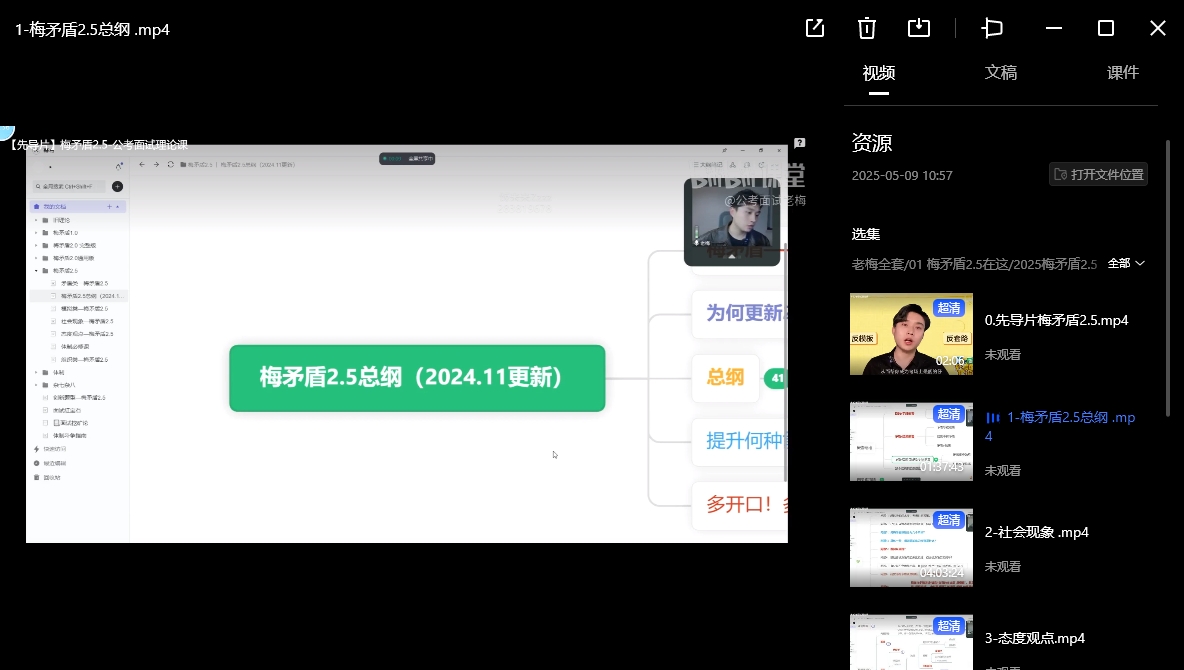Screen dimensions: 1184x670
Task: Switch to the 课件 tab
Action: (1123, 73)
